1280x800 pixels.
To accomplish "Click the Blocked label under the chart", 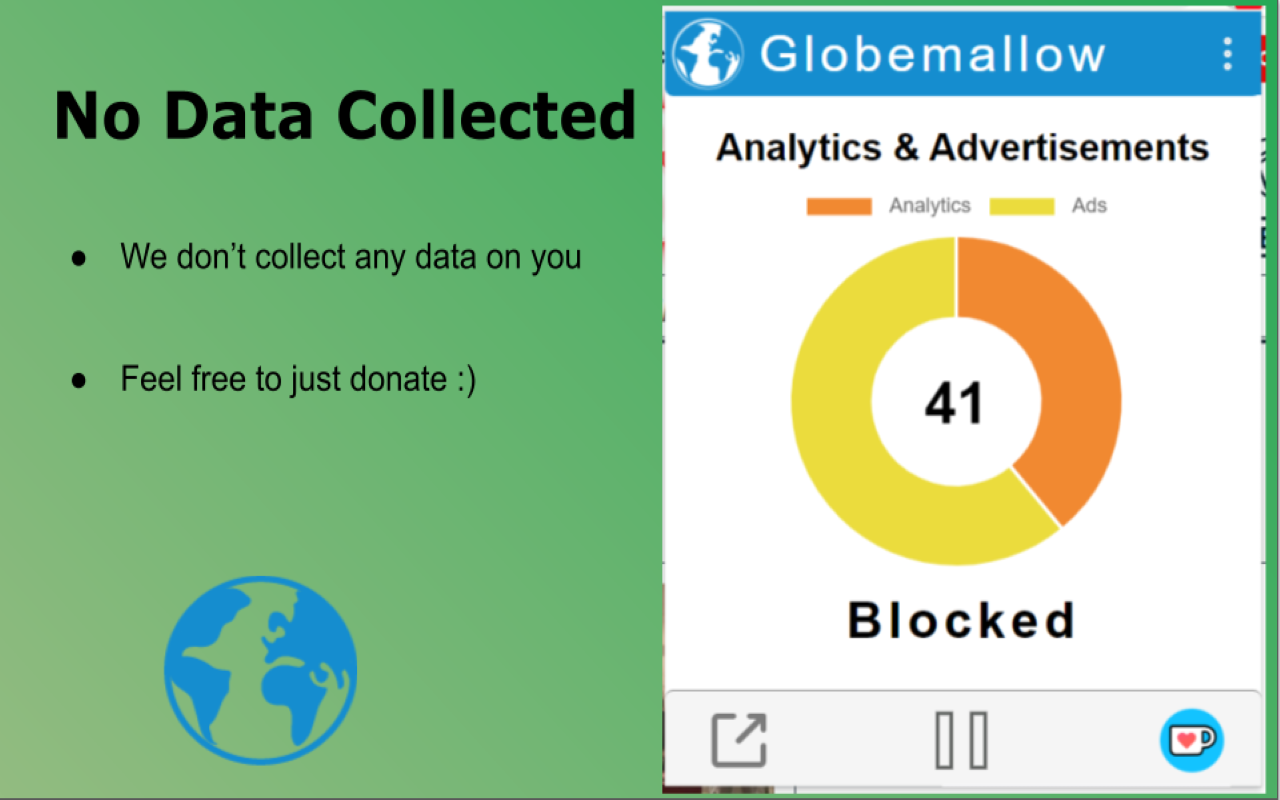I will pyautogui.click(x=960, y=620).
